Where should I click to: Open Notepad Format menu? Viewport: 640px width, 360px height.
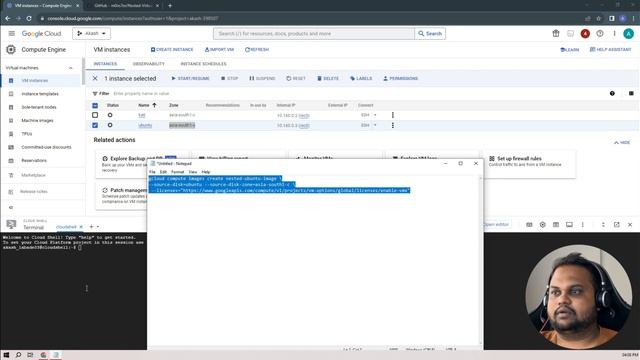click(178, 172)
